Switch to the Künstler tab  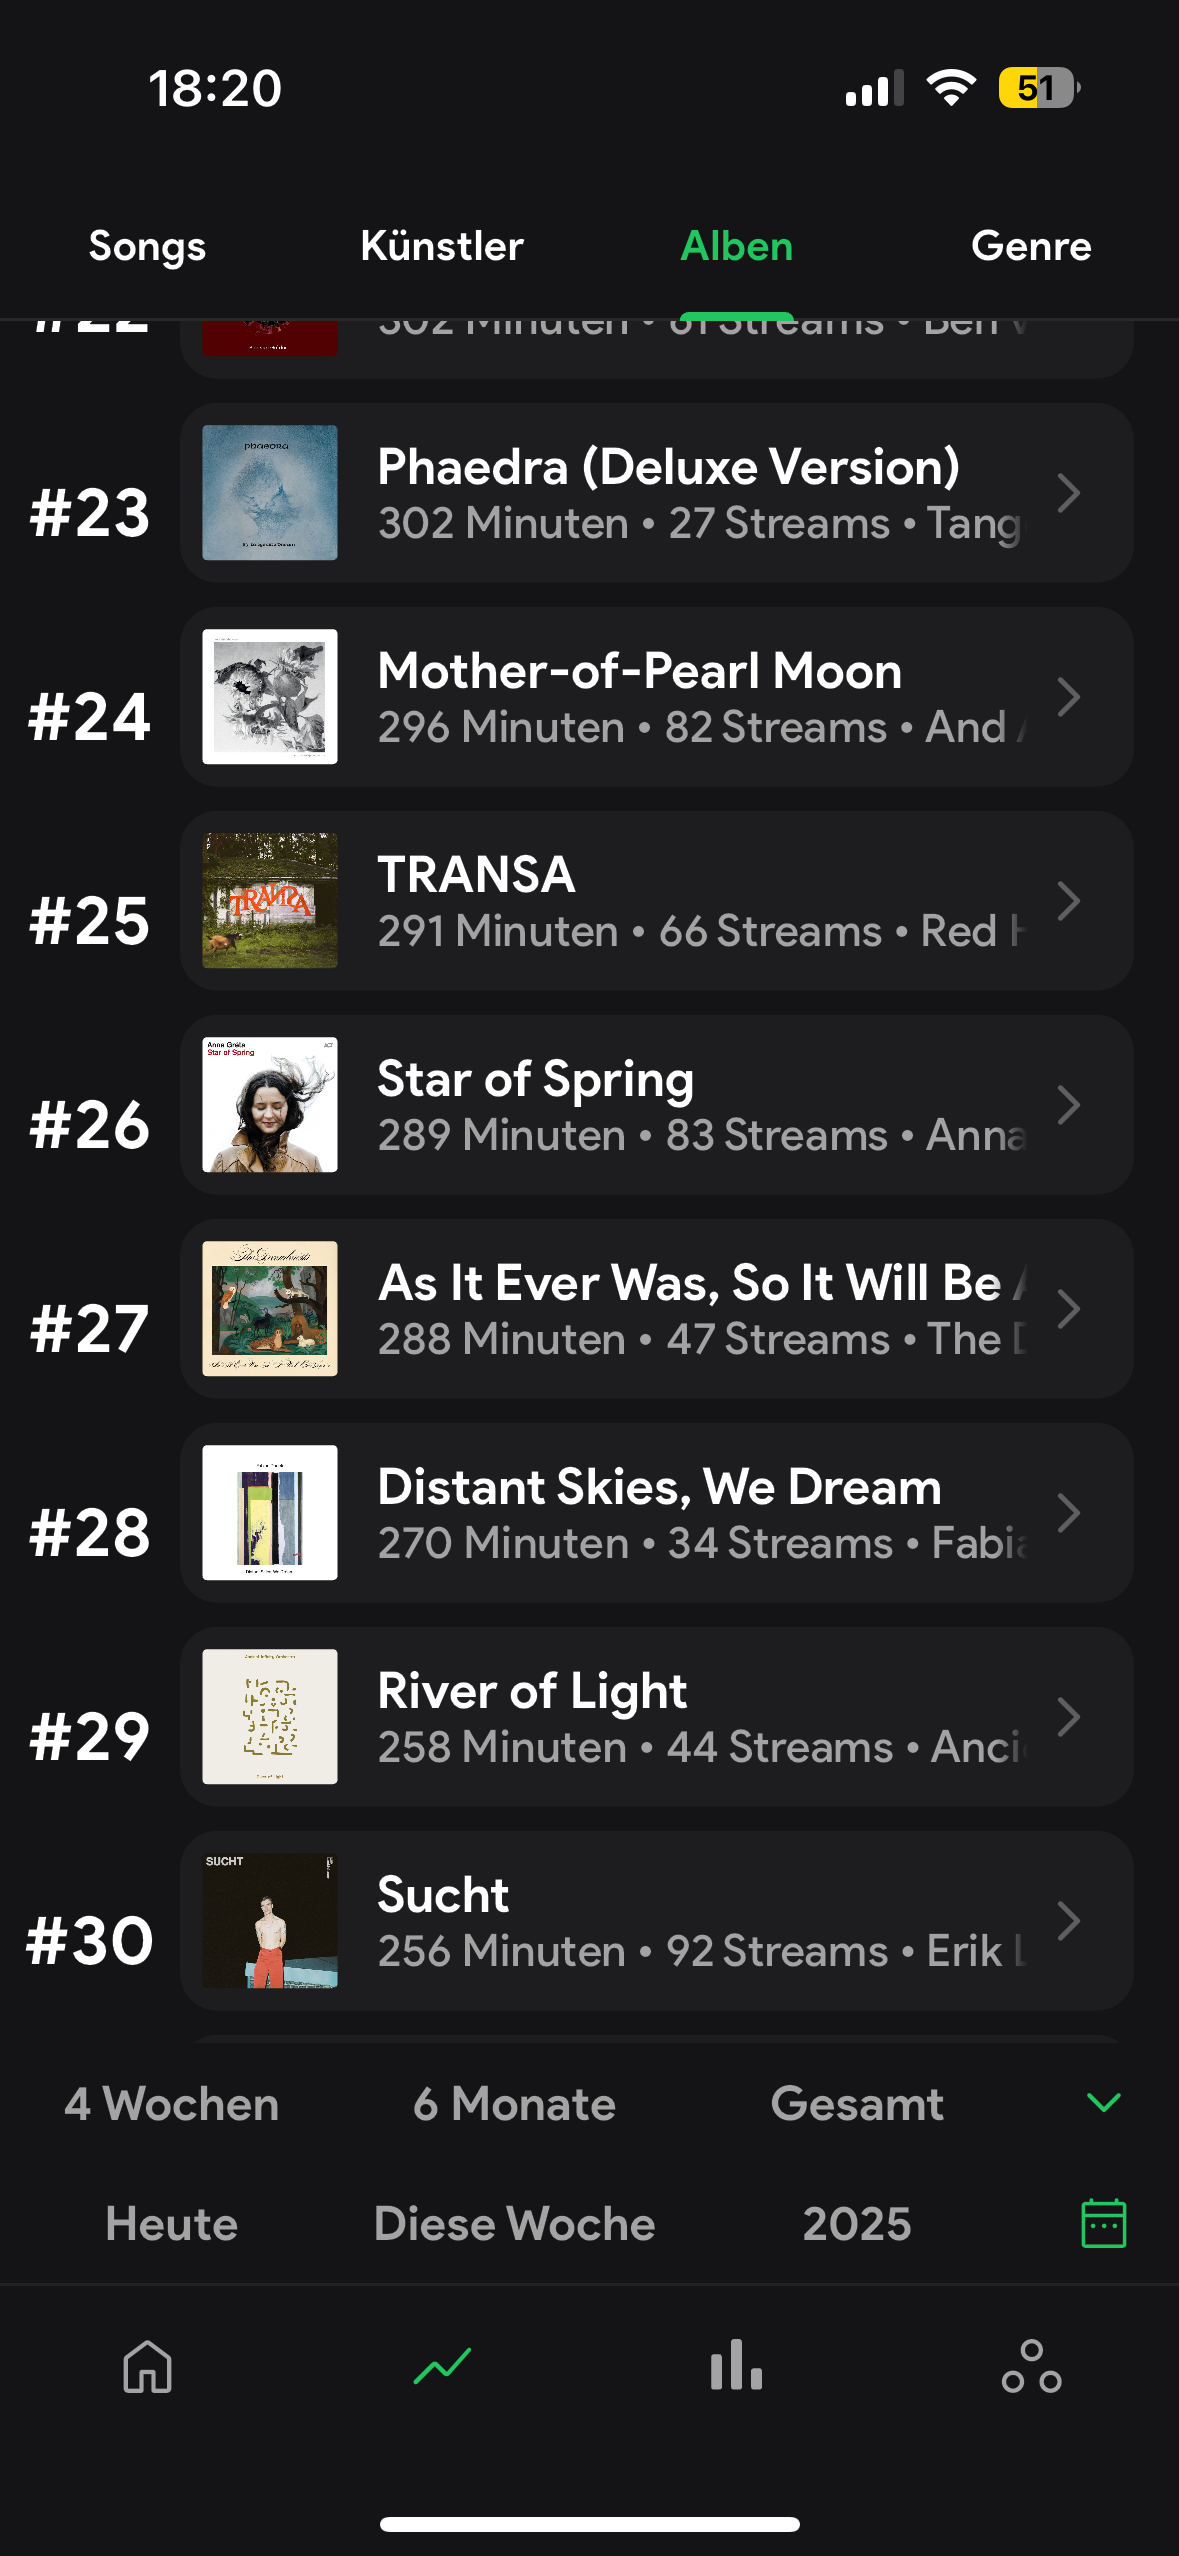(x=442, y=246)
